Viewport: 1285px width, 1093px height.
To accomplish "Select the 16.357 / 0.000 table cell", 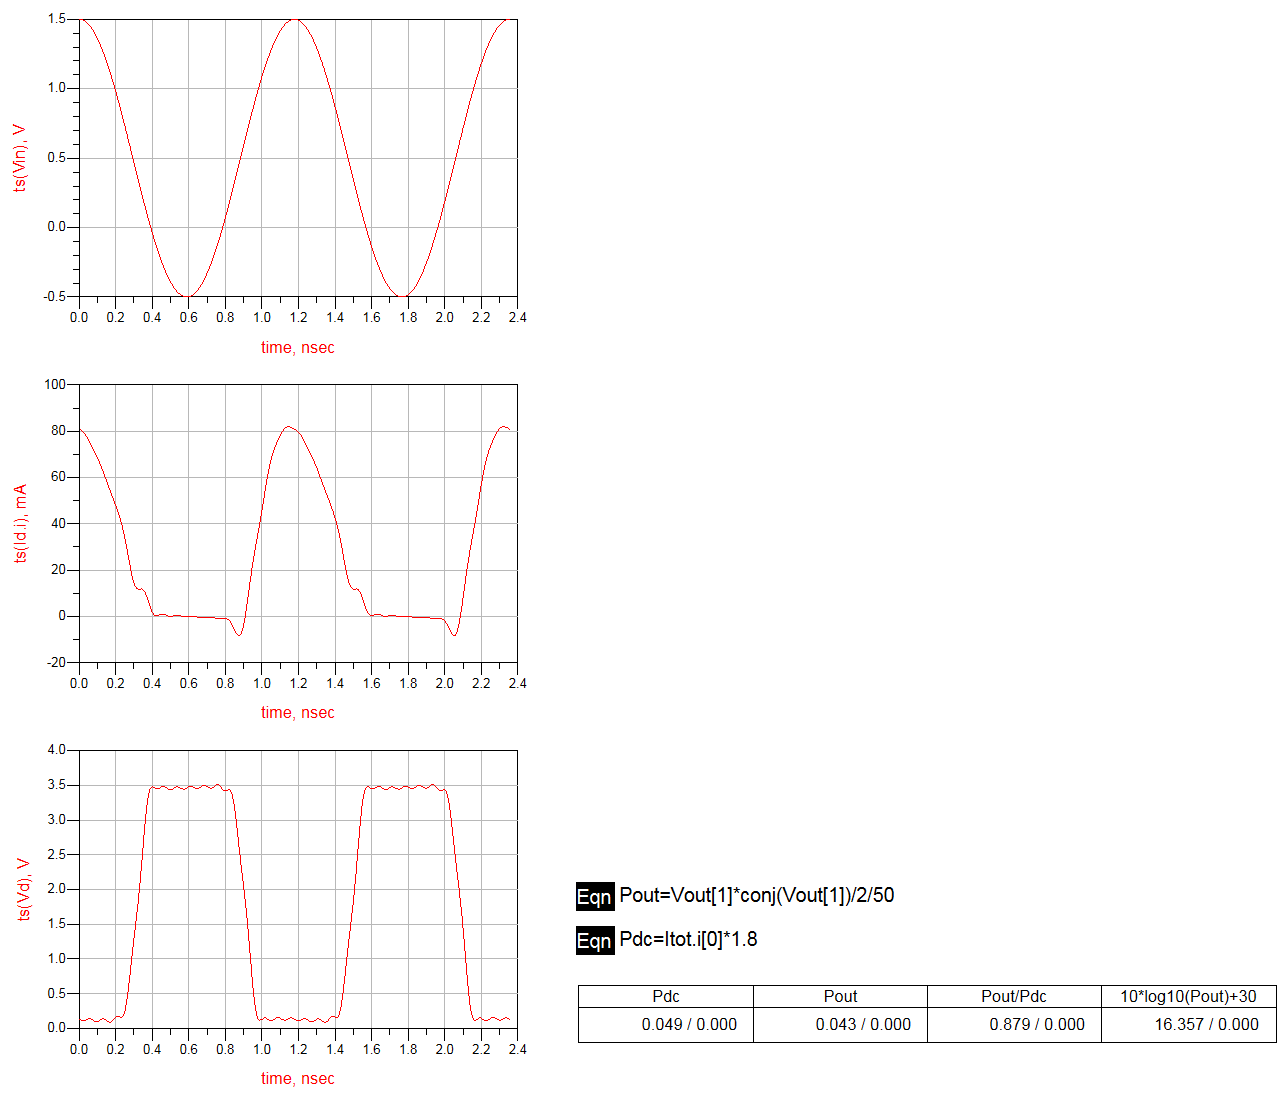I will [x=1188, y=1024].
